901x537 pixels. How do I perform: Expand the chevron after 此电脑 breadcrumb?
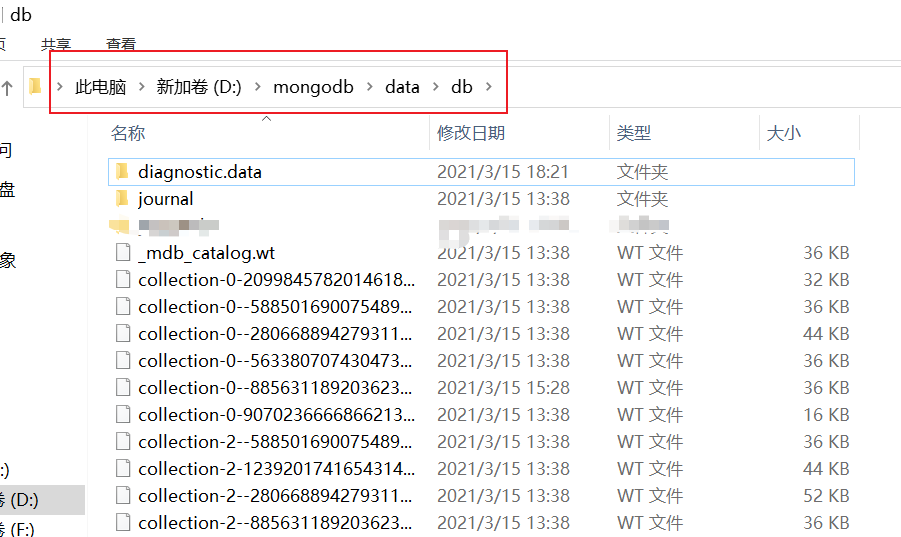(x=141, y=87)
